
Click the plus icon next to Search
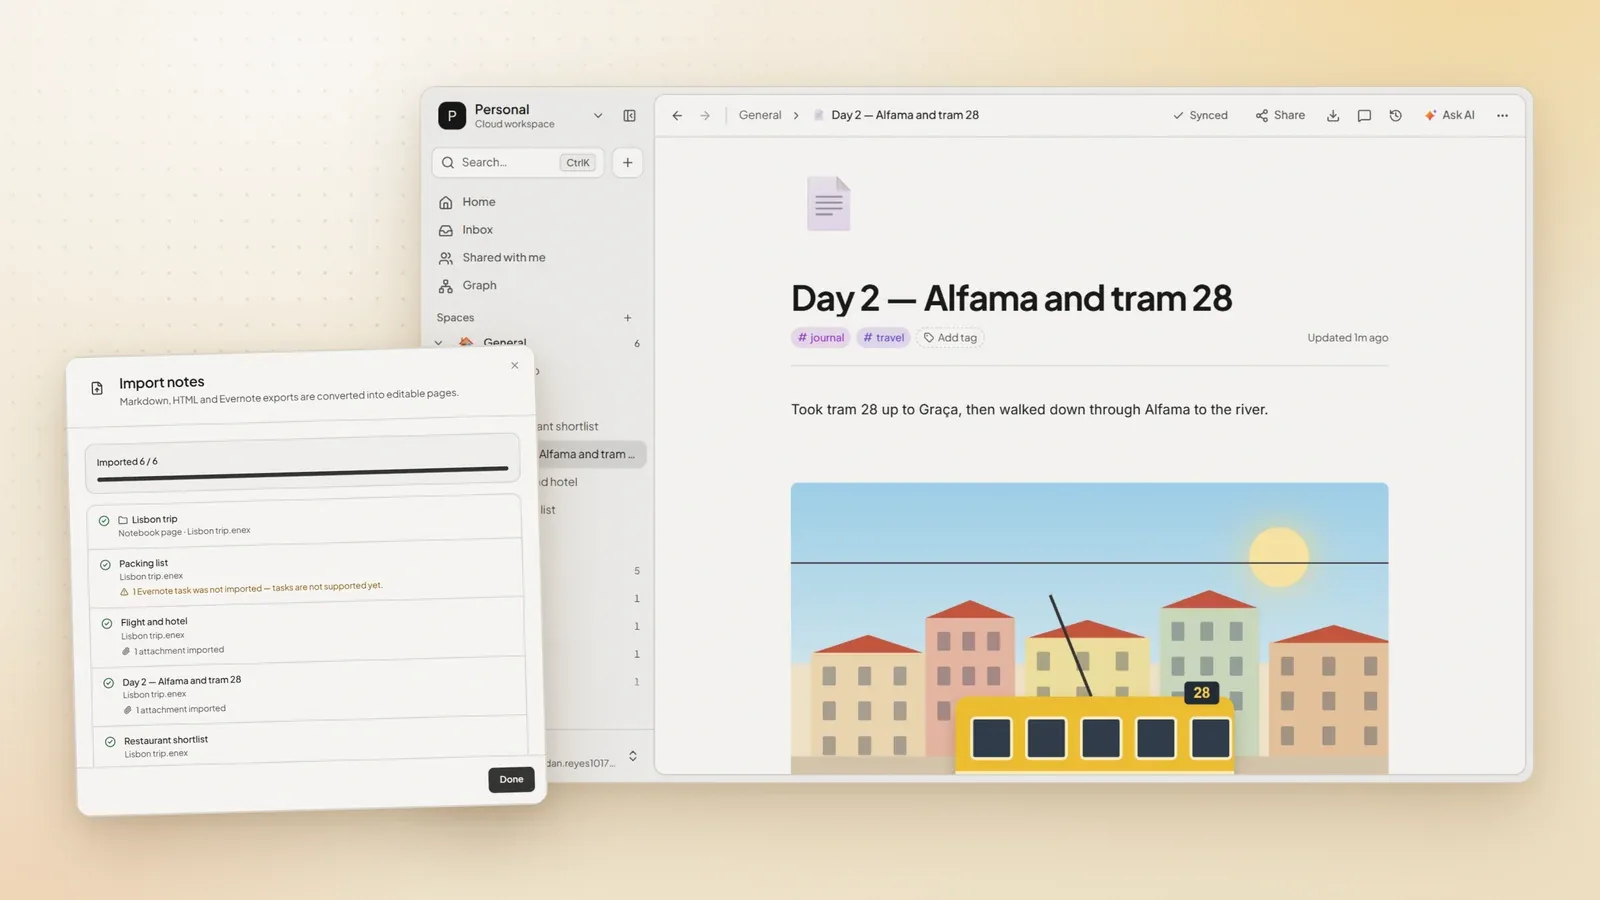click(627, 162)
